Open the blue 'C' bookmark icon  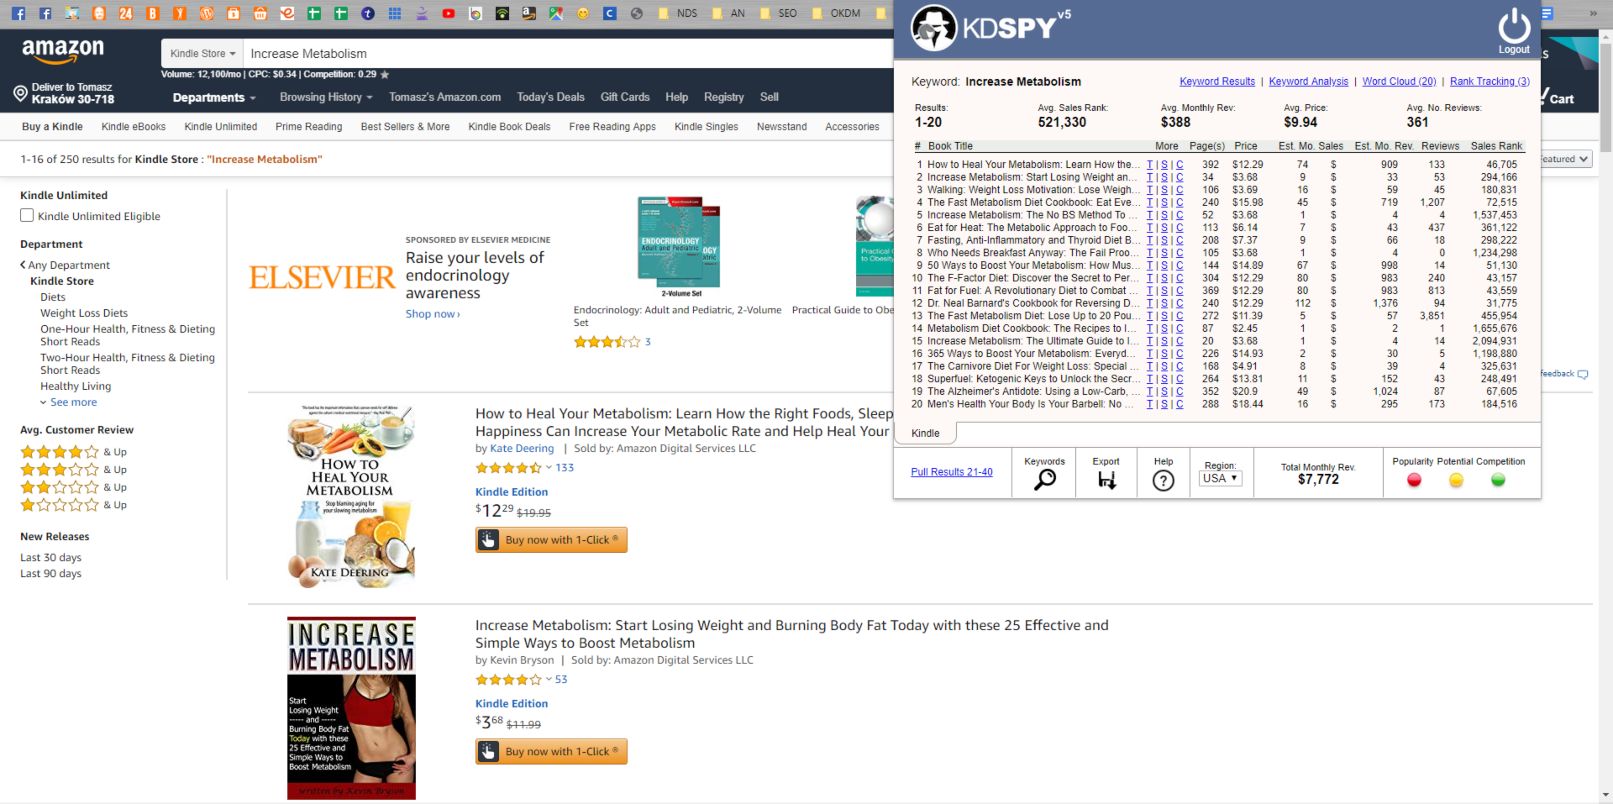click(609, 13)
